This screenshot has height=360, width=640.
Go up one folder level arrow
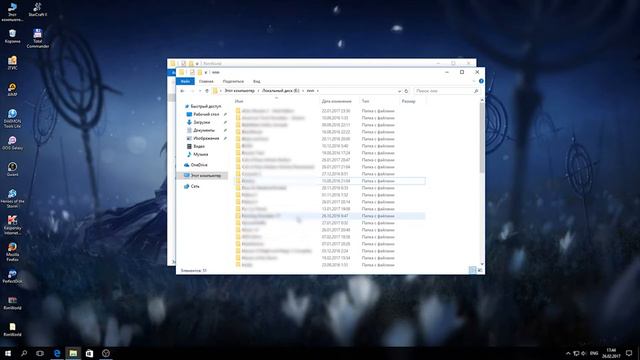[x=207, y=91]
